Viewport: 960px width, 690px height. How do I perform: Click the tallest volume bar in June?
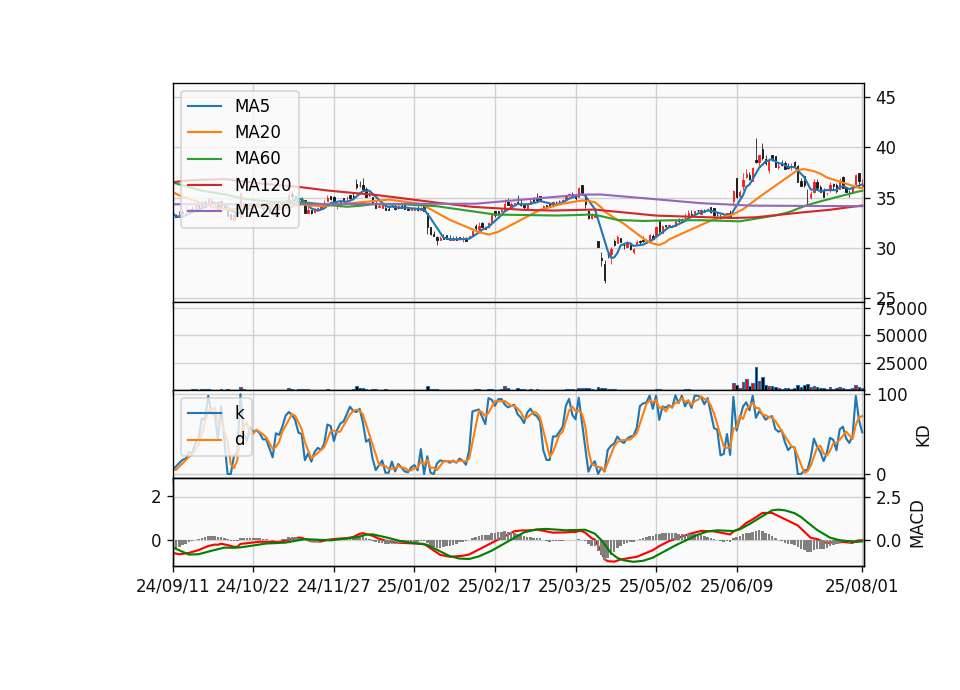pos(756,378)
